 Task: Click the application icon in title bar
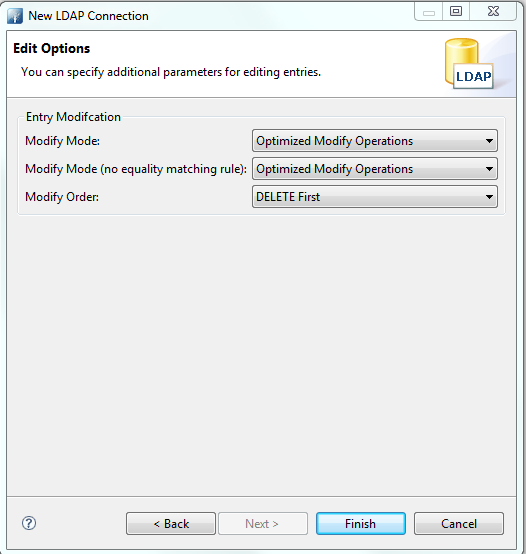pyautogui.click(x=15, y=16)
